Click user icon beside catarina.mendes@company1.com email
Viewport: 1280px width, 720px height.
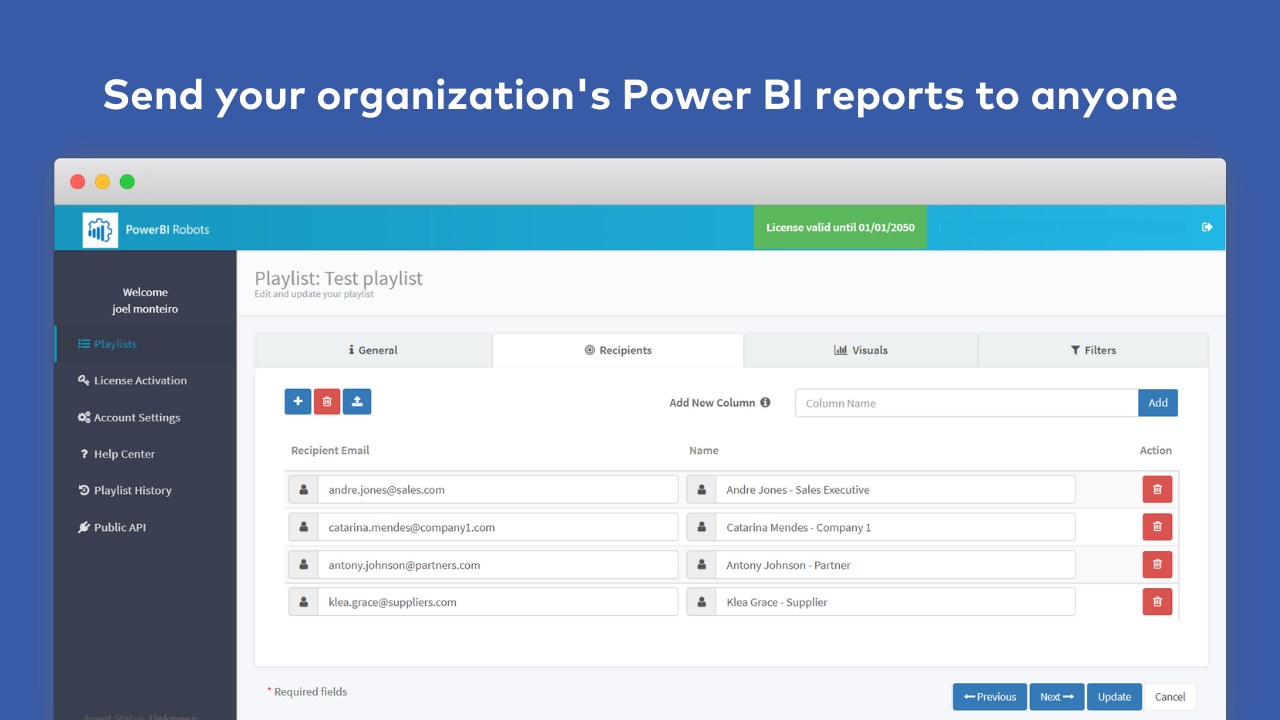tap(303, 527)
